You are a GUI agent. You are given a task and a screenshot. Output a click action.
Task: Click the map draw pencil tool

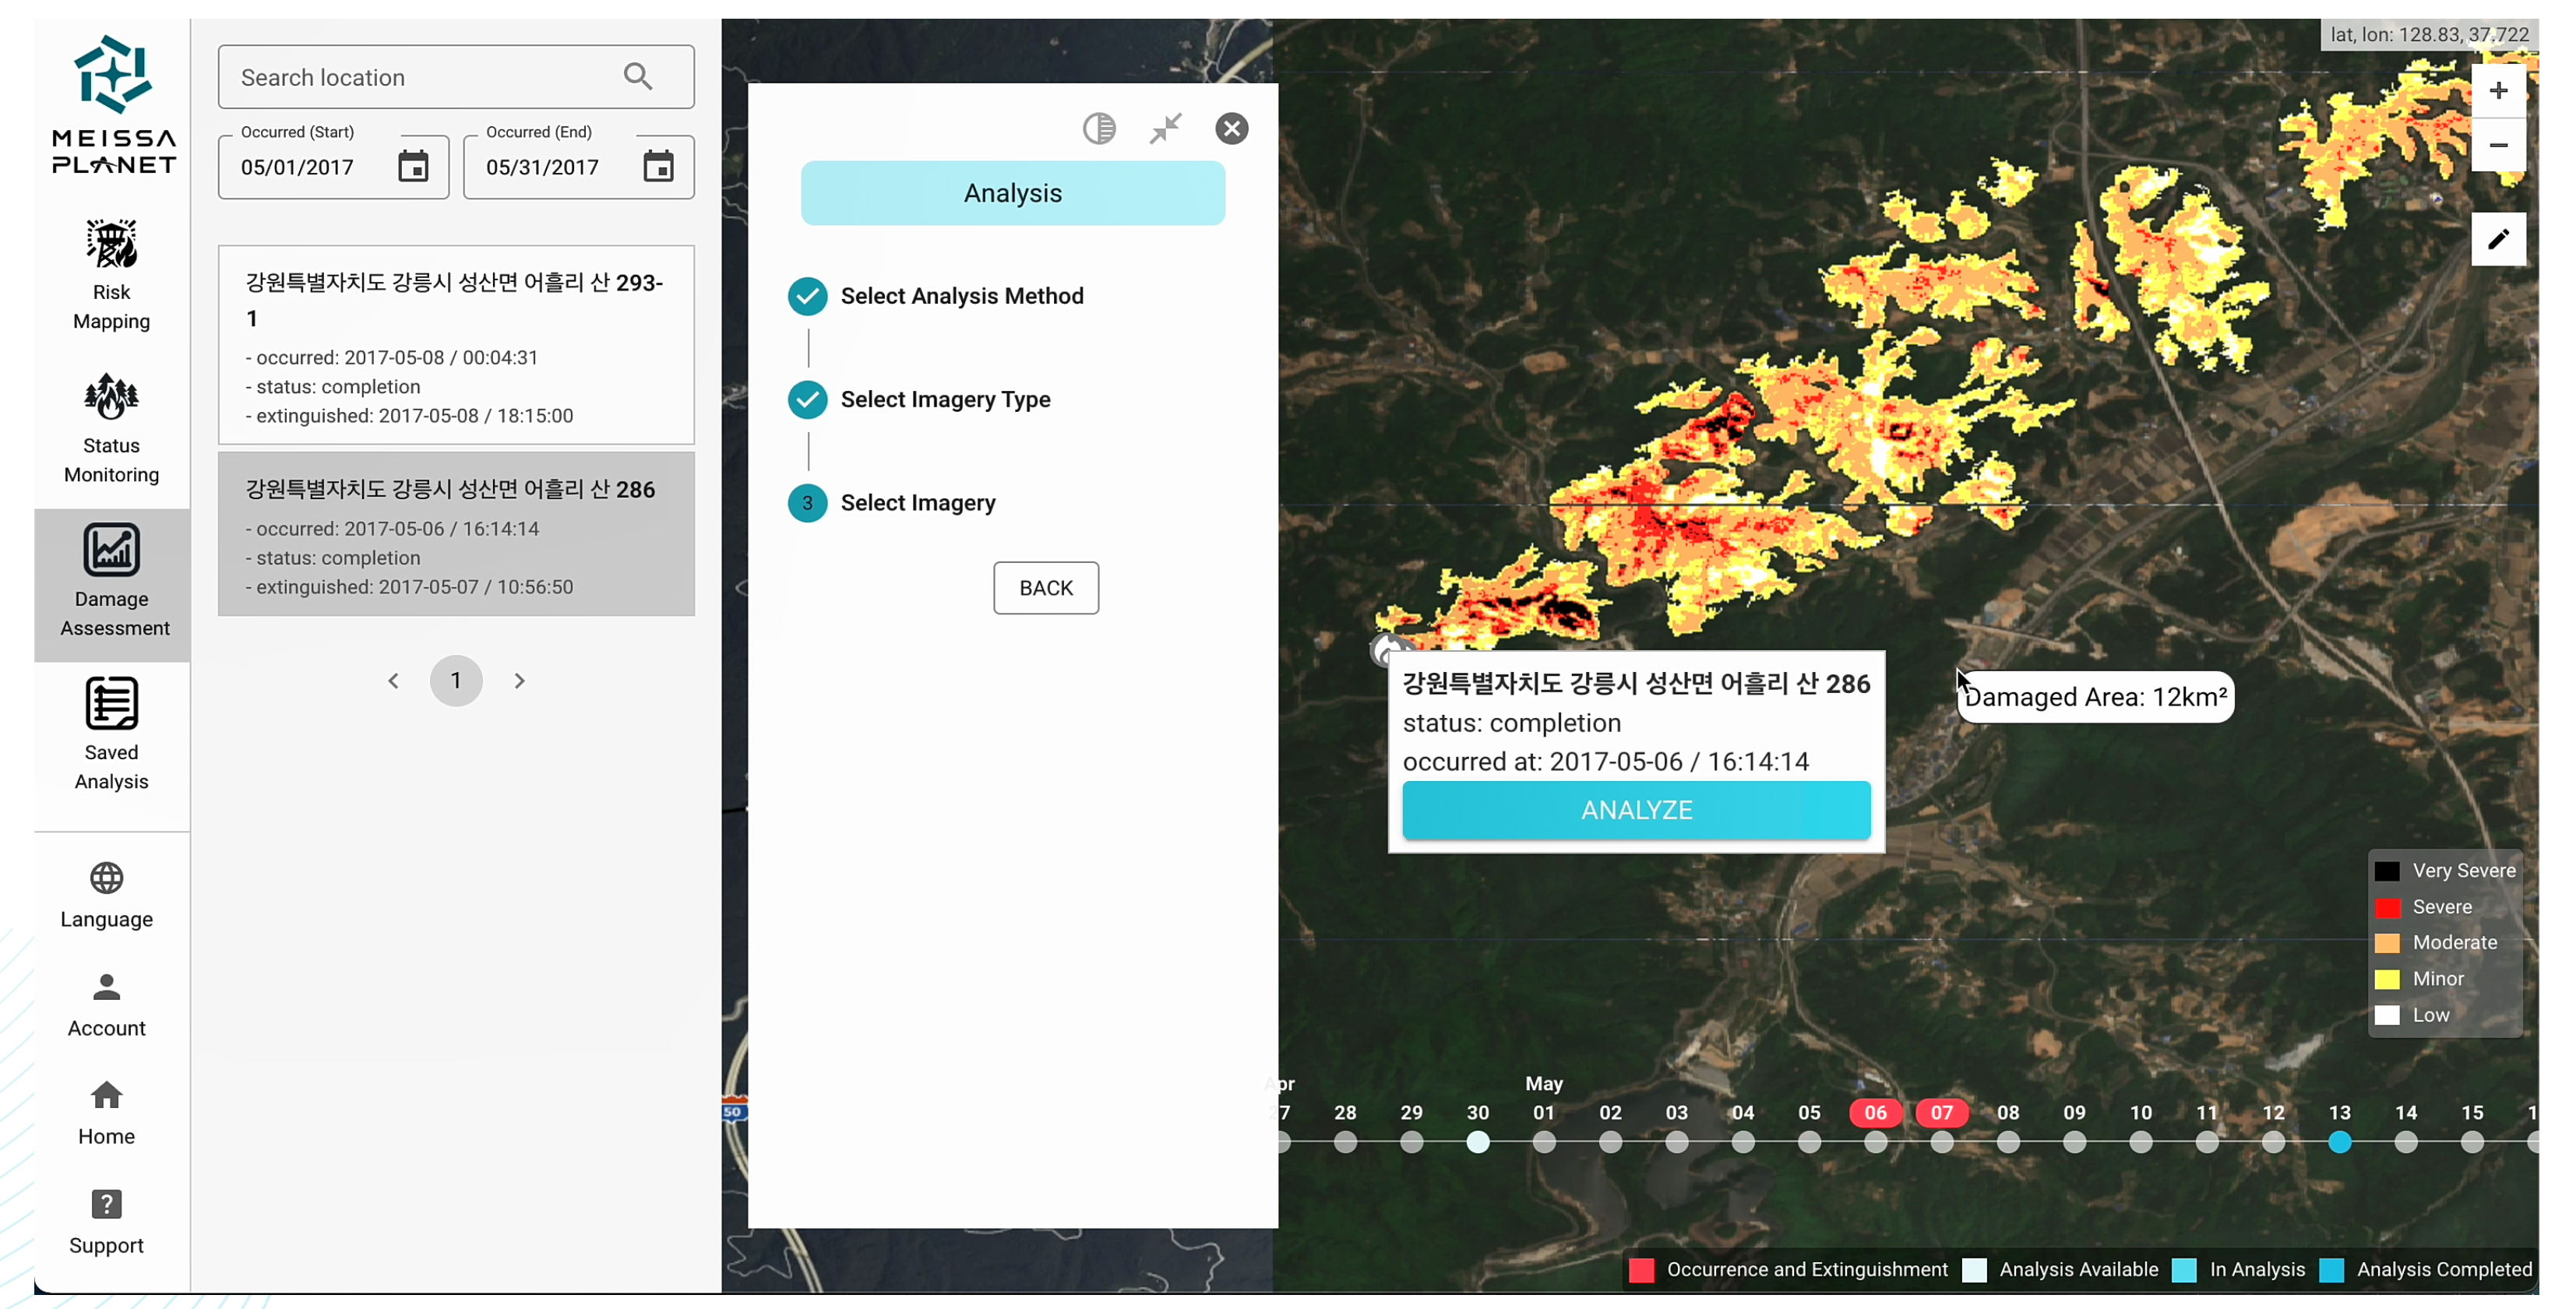[2497, 239]
